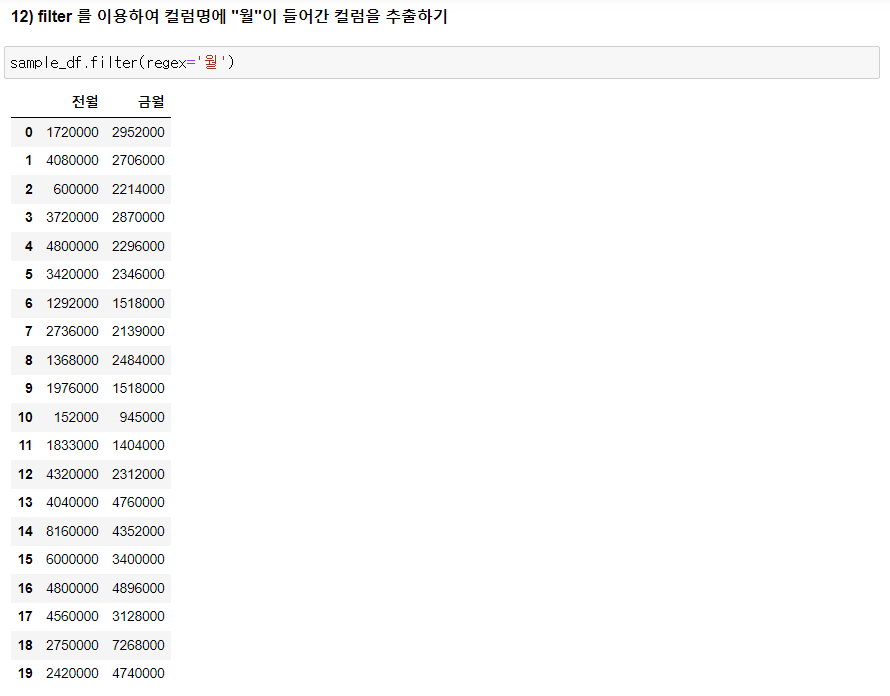Click value 2420000 in row 19
Image resolution: width=890 pixels, height=696 pixels.
coord(72,674)
